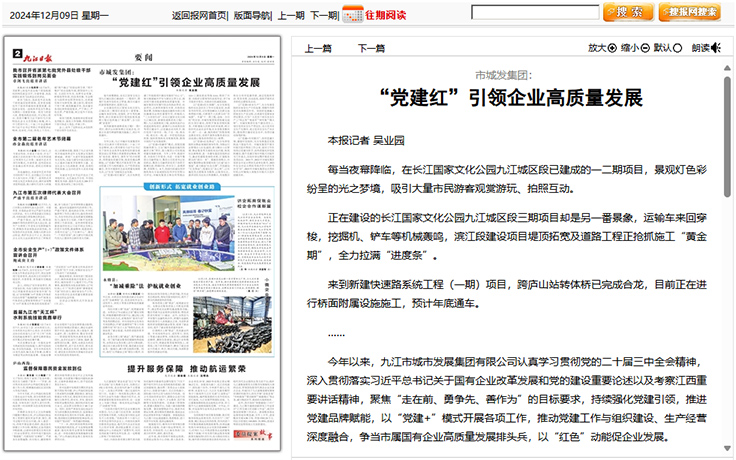Go to 返回报网首页 homepage link
736x460 pixels.
point(198,14)
